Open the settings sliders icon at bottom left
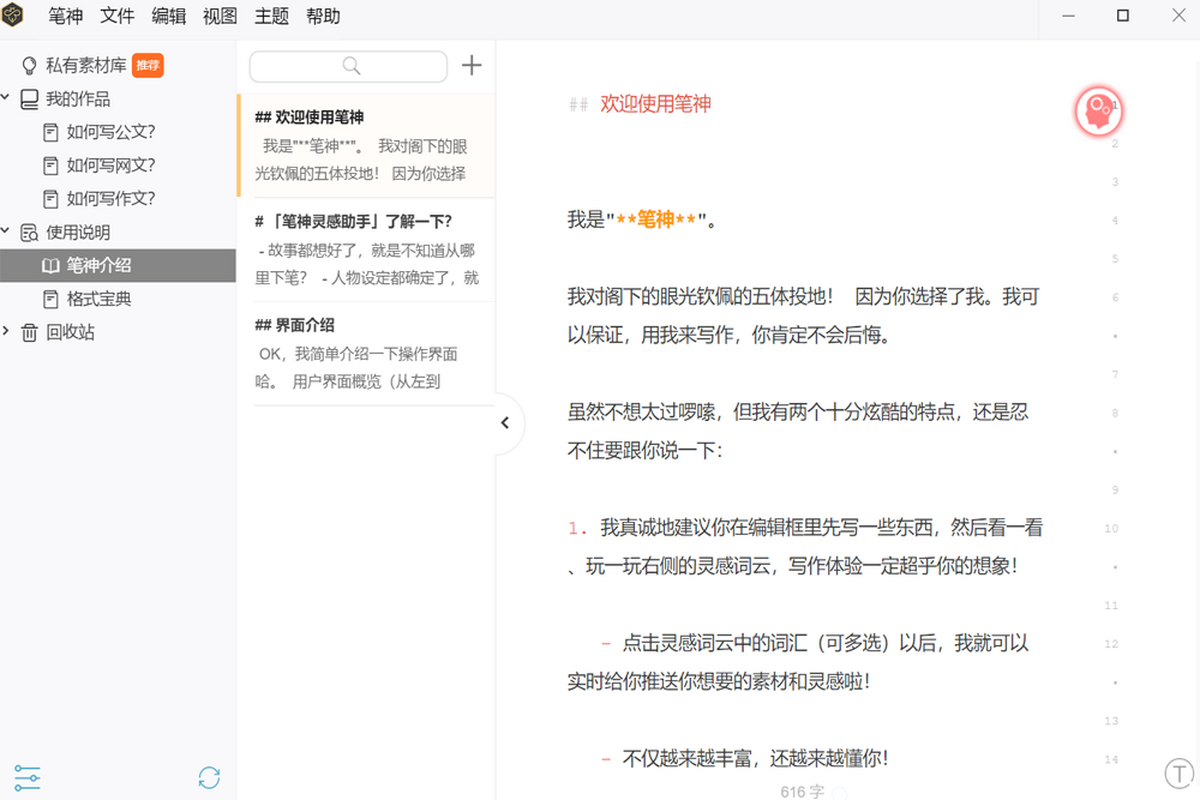Viewport: 1200px width, 800px height. [x=28, y=777]
